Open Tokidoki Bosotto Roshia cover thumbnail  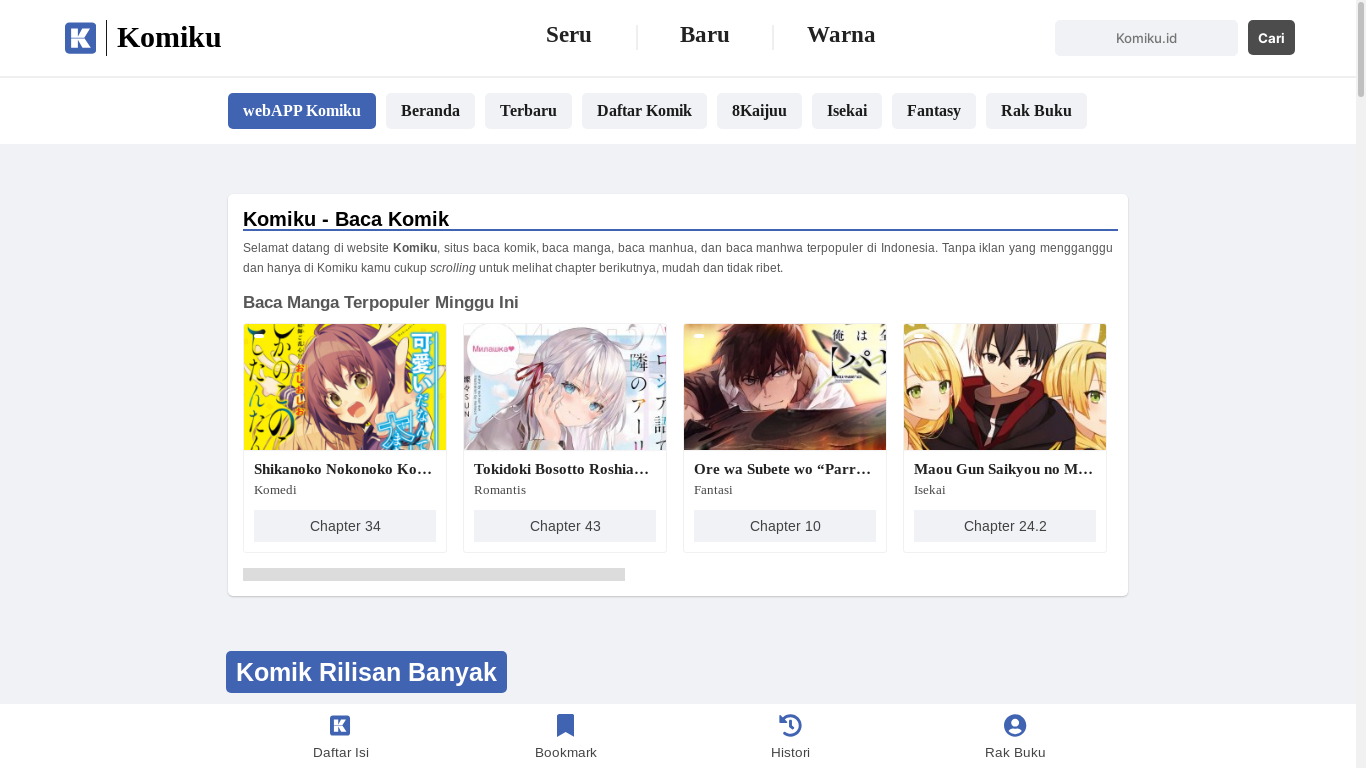click(x=565, y=387)
